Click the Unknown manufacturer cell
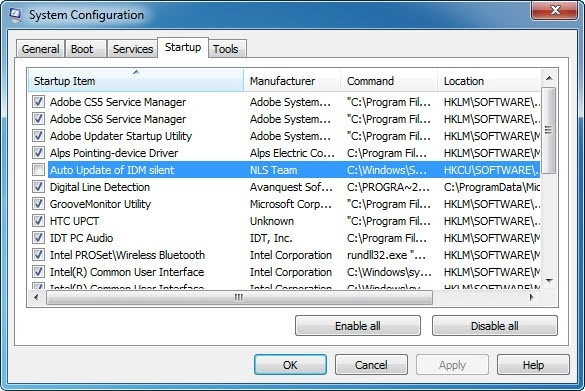 272,221
